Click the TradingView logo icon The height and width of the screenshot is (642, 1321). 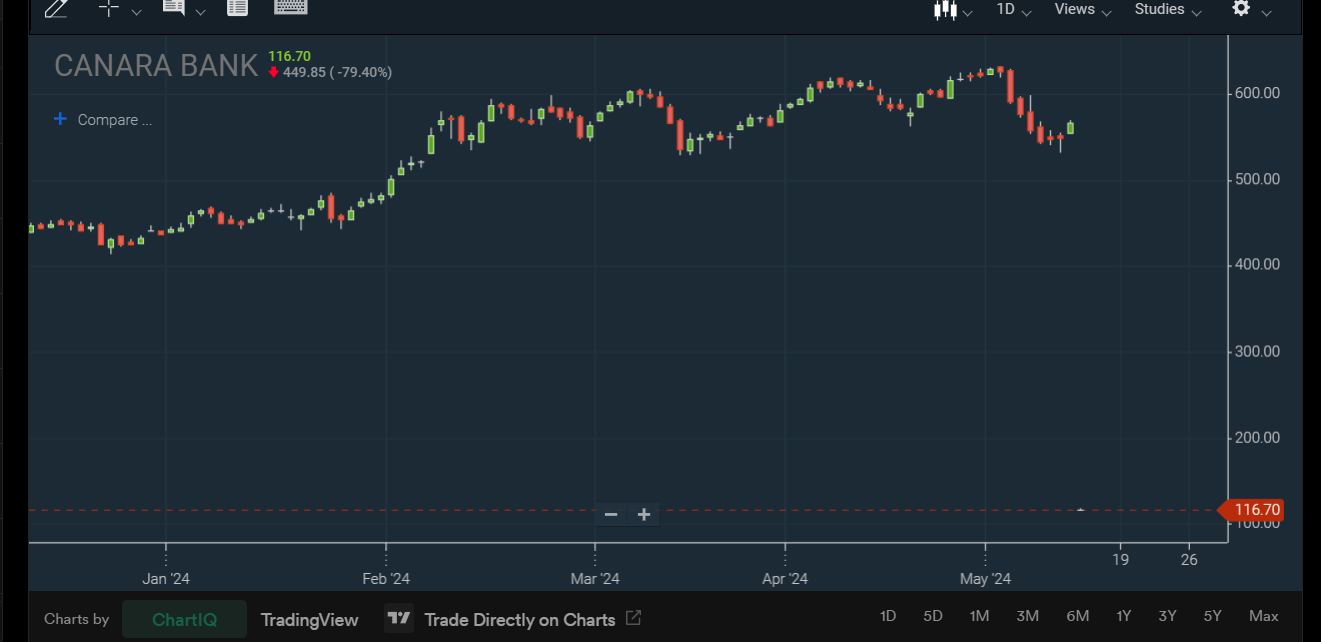click(x=399, y=619)
